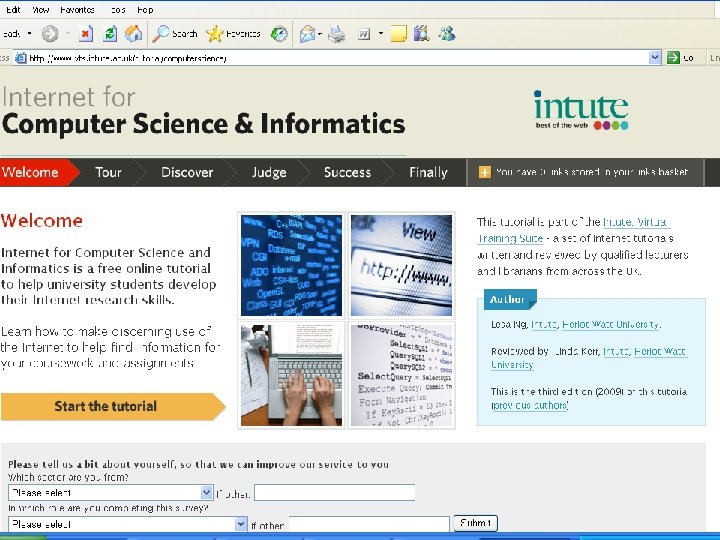Open the yellow Discuss note icon
Screen dimensions: 720x540
click(x=398, y=34)
